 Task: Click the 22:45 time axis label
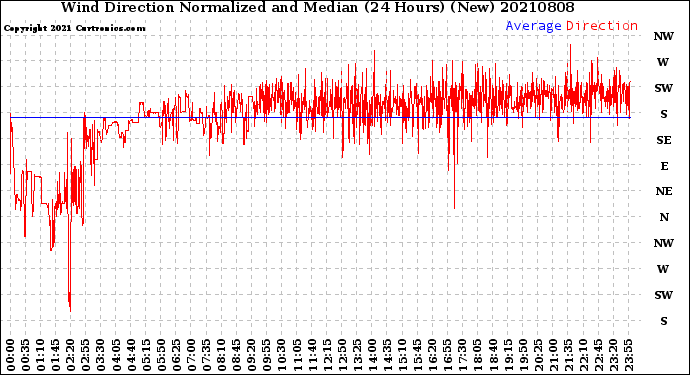(x=598, y=355)
